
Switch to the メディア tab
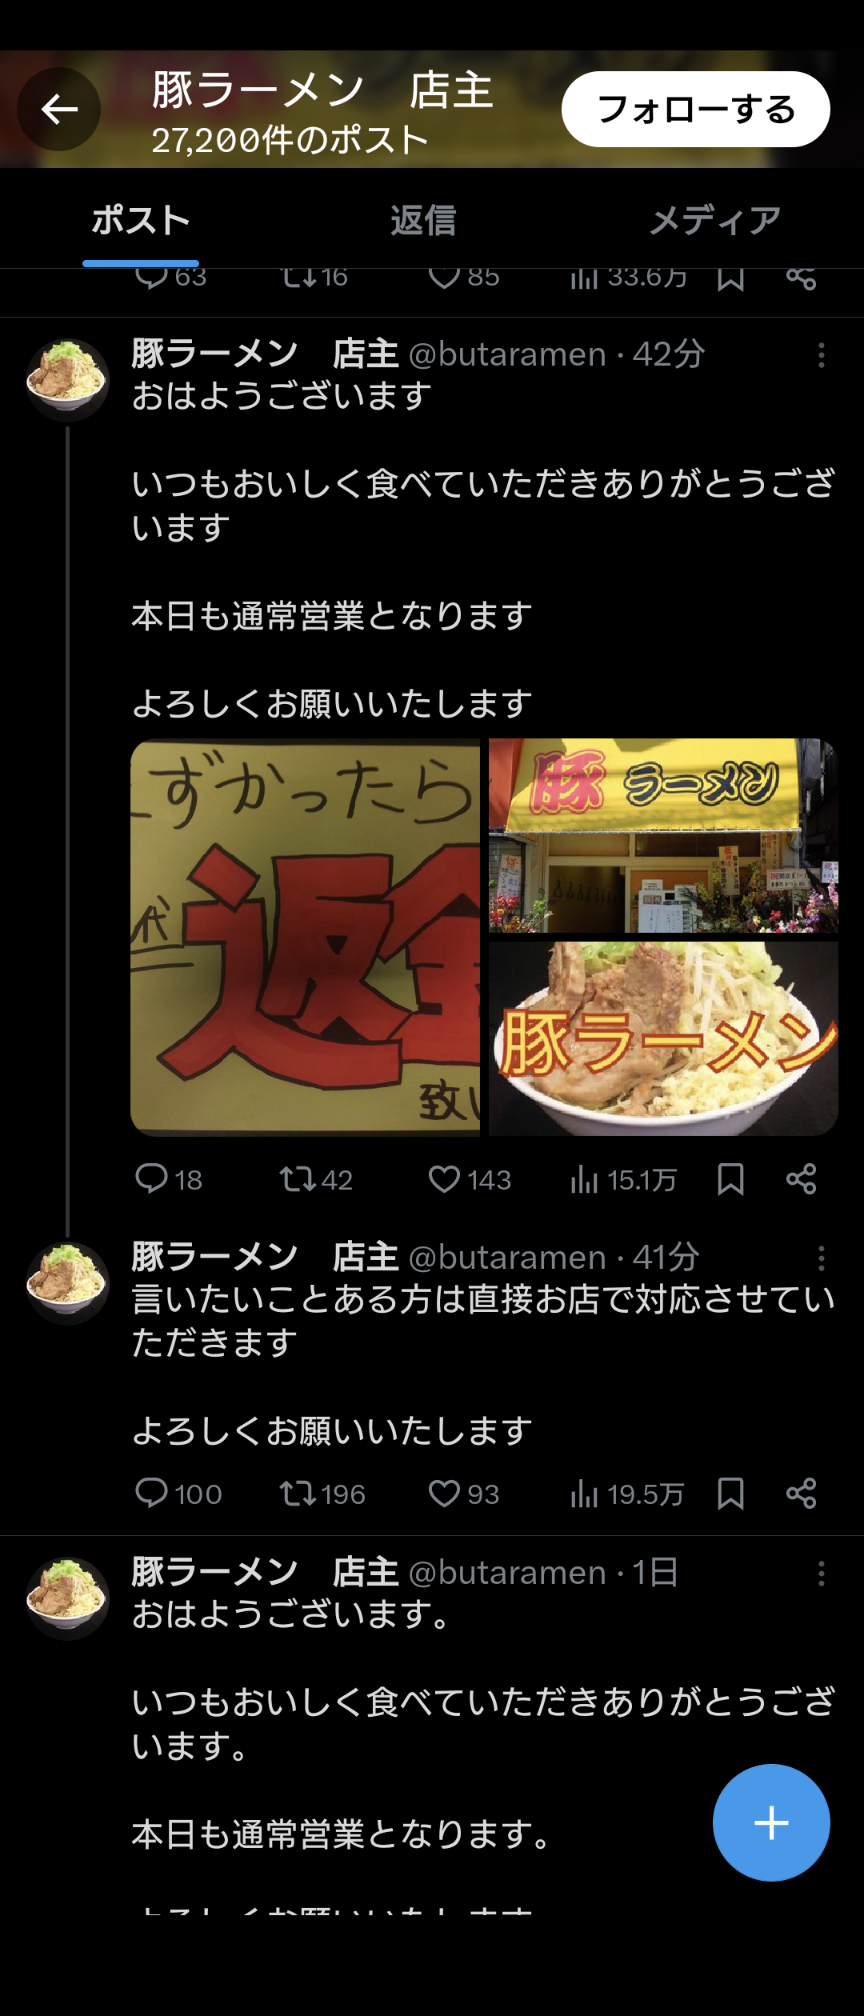[x=714, y=220]
